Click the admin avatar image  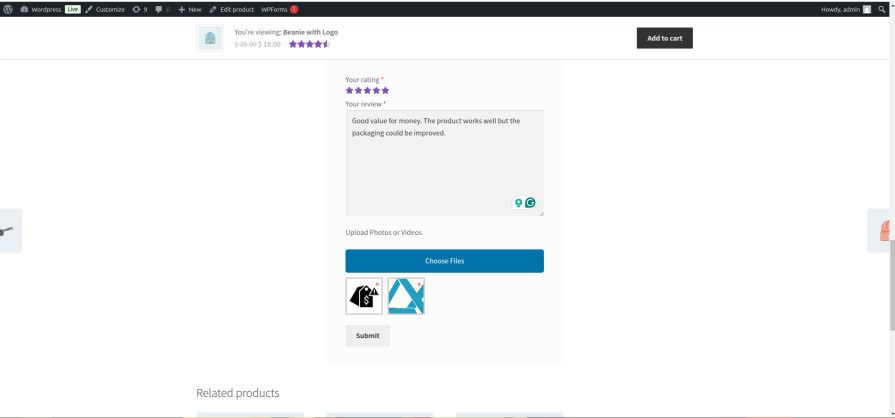(x=867, y=9)
